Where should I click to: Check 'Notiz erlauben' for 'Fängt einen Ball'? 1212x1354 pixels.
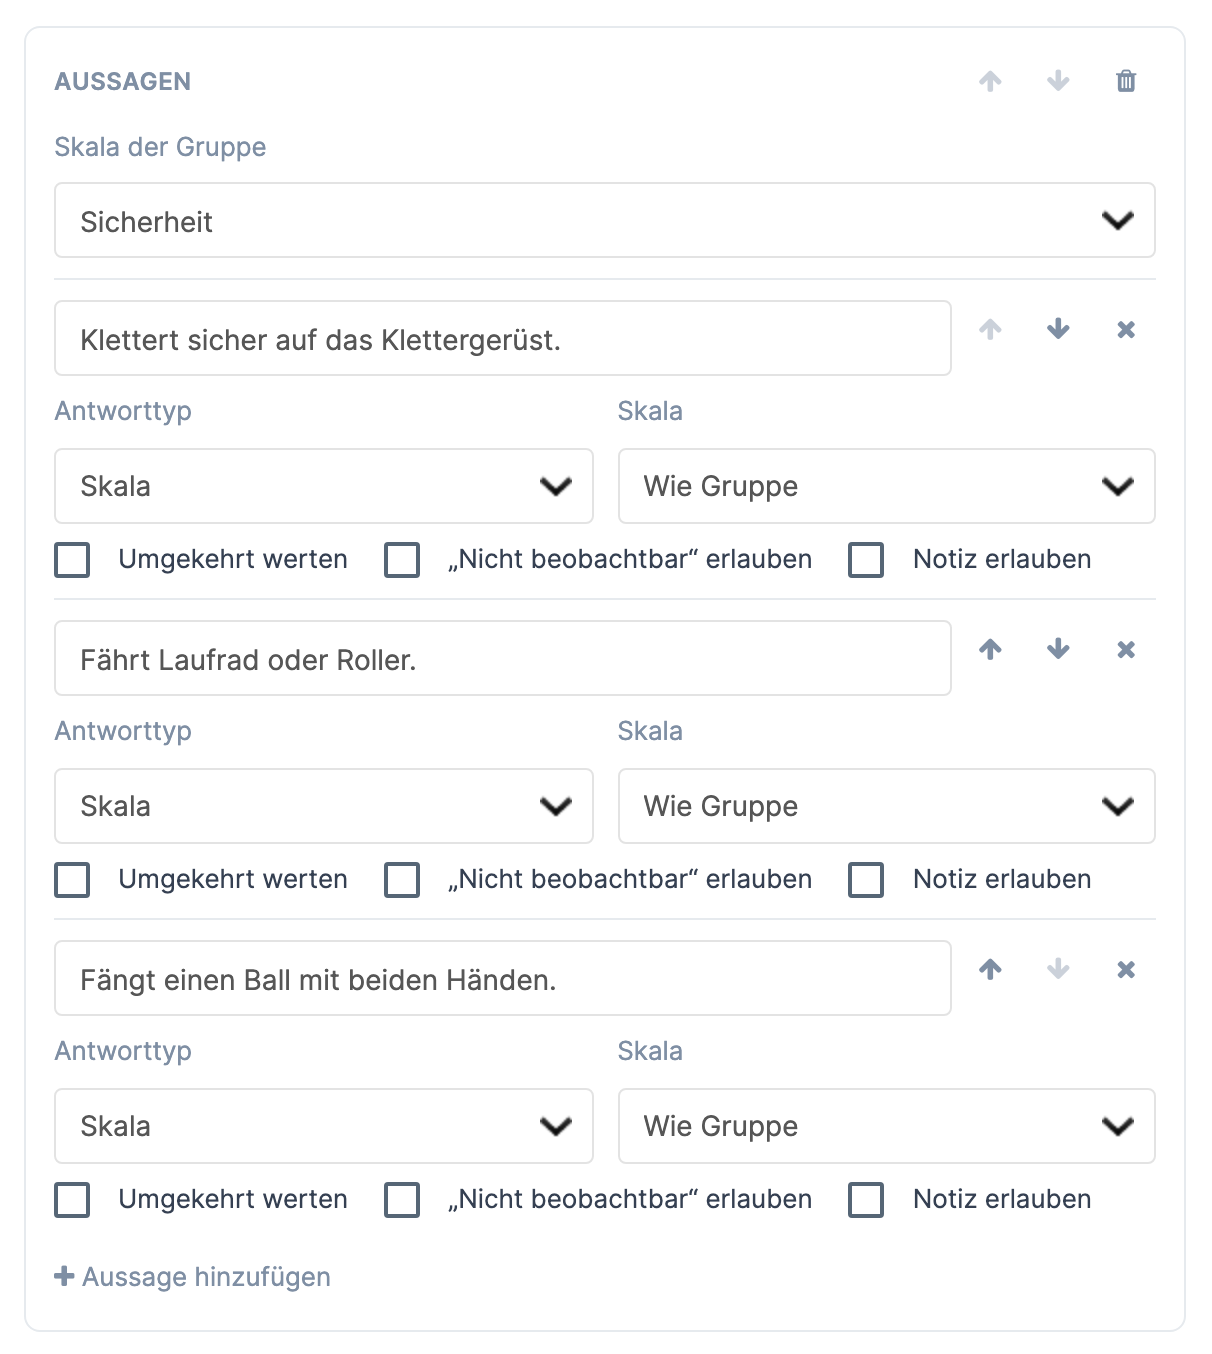(866, 1200)
